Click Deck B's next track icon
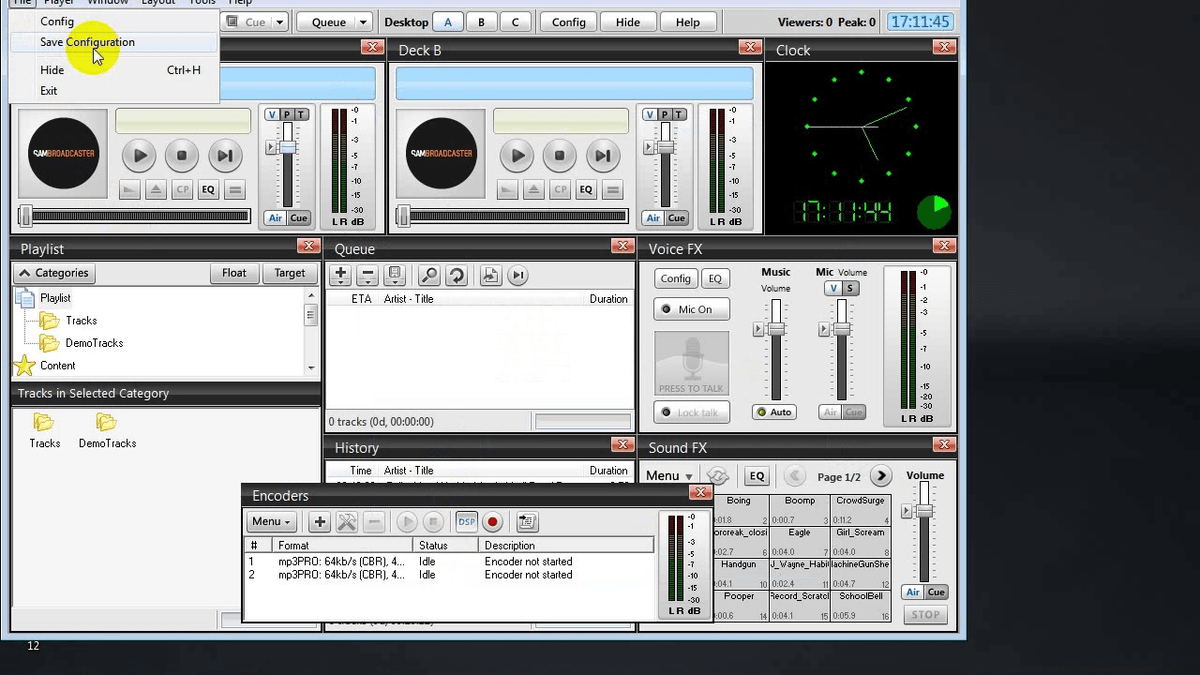Screen dimensions: 1200x675 coord(603,155)
